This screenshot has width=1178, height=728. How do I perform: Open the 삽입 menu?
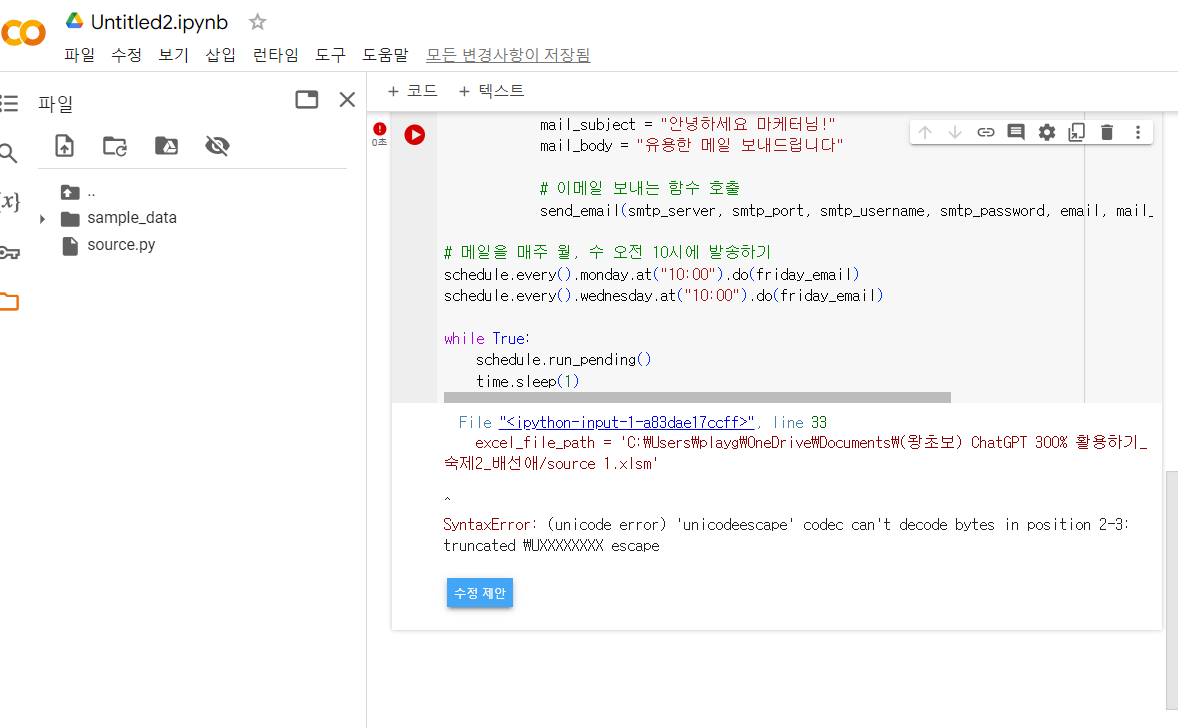pyautogui.click(x=221, y=55)
